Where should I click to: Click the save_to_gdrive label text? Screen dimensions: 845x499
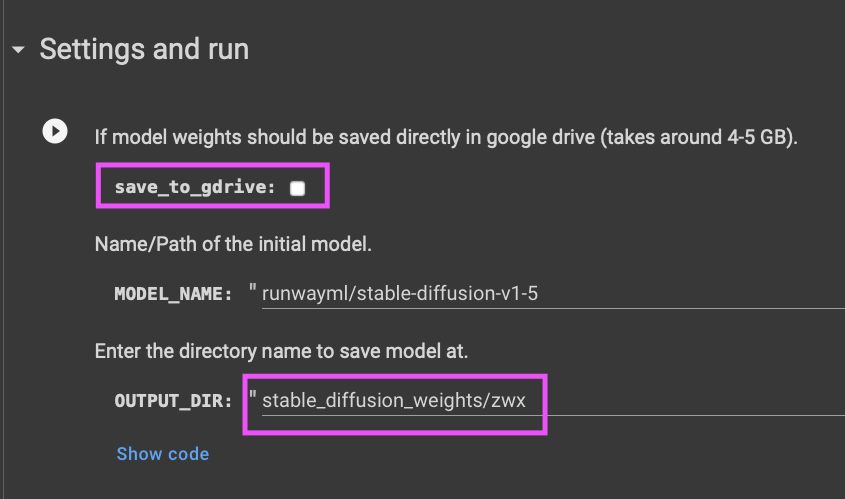click(195, 187)
